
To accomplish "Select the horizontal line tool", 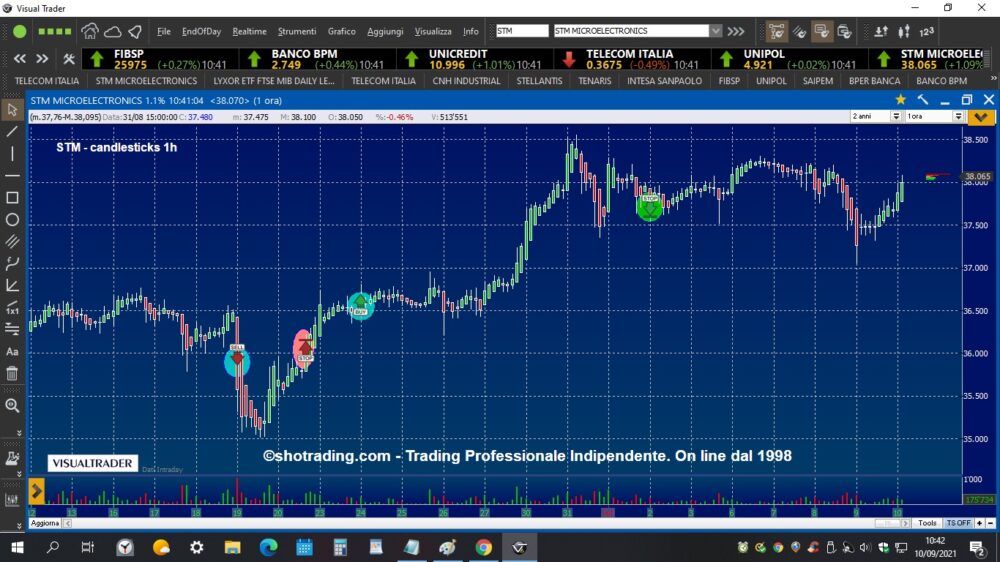I will [12, 175].
